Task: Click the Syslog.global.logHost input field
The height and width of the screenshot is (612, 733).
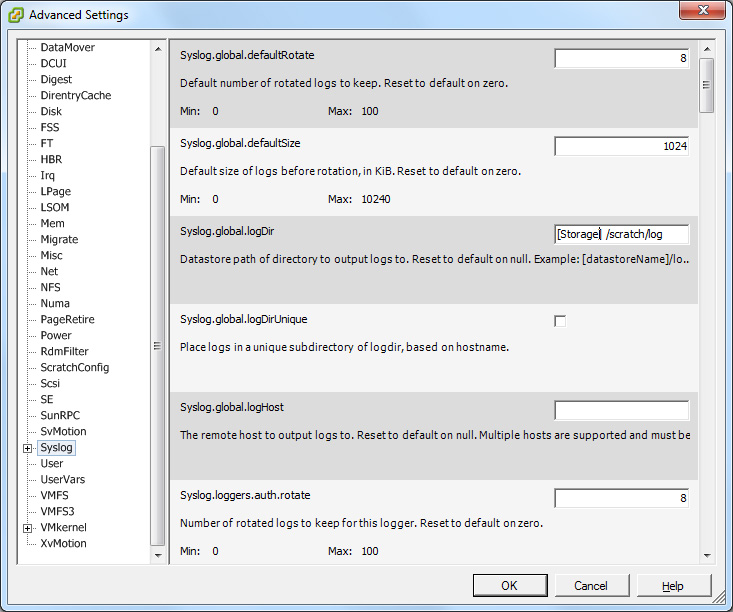Action: [x=621, y=410]
